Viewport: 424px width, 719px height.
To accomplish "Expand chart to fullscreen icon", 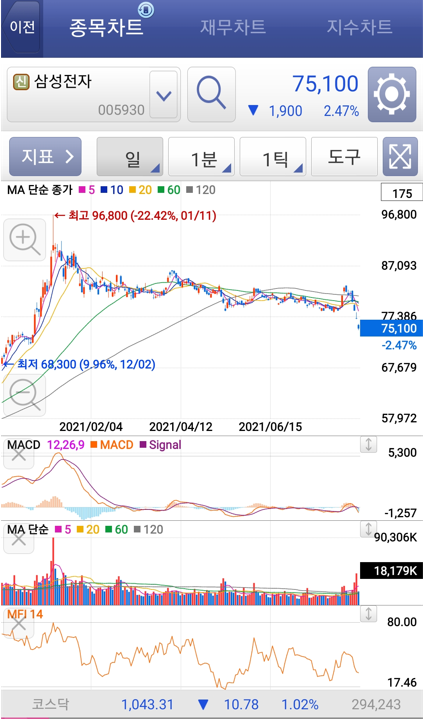I will coord(400,157).
